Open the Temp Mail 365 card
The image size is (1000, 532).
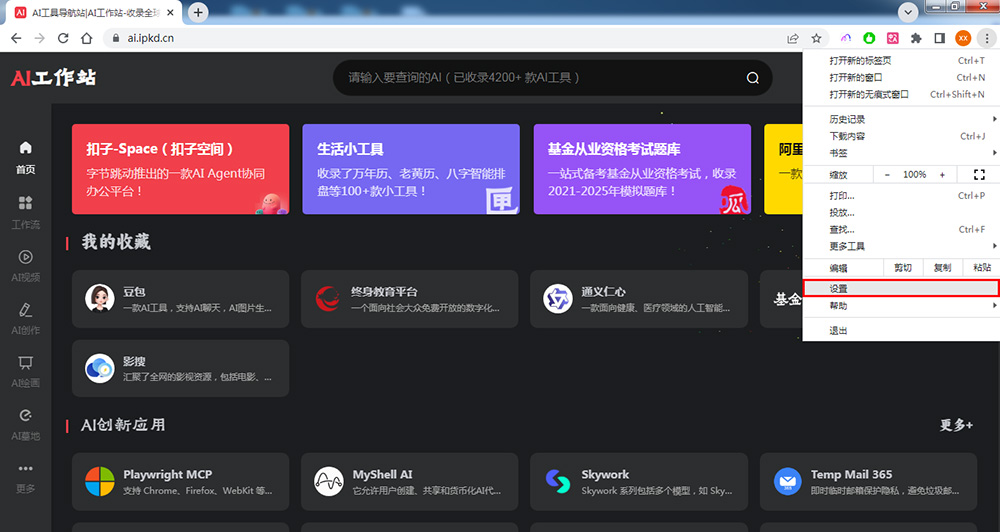coord(869,482)
